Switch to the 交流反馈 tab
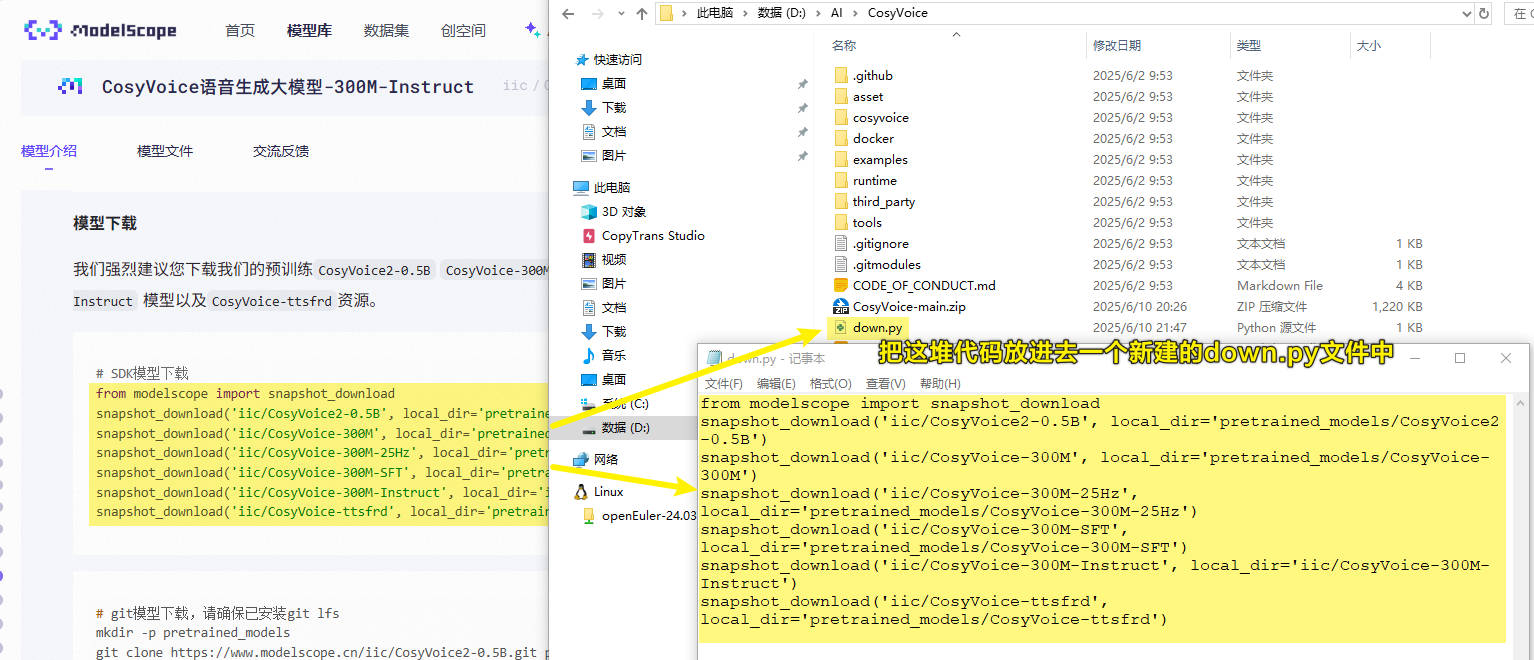Screen dimensions: 1534x660 point(281,151)
